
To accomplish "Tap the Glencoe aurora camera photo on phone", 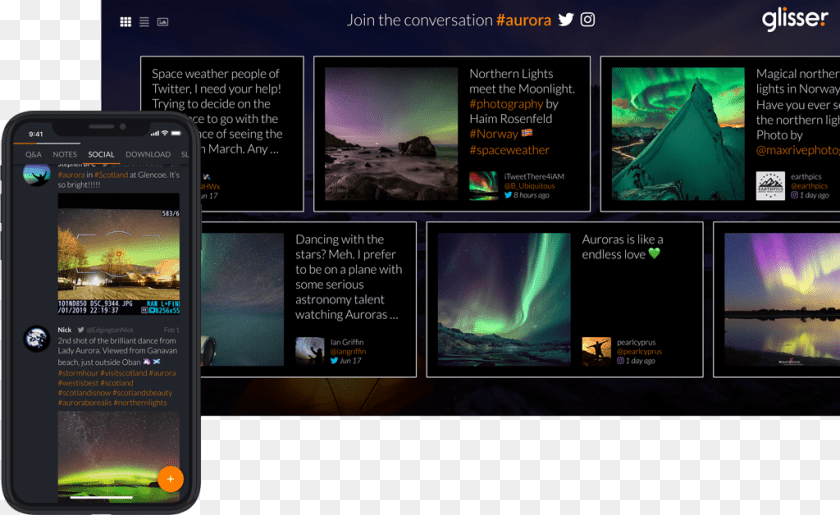I will click(118, 254).
